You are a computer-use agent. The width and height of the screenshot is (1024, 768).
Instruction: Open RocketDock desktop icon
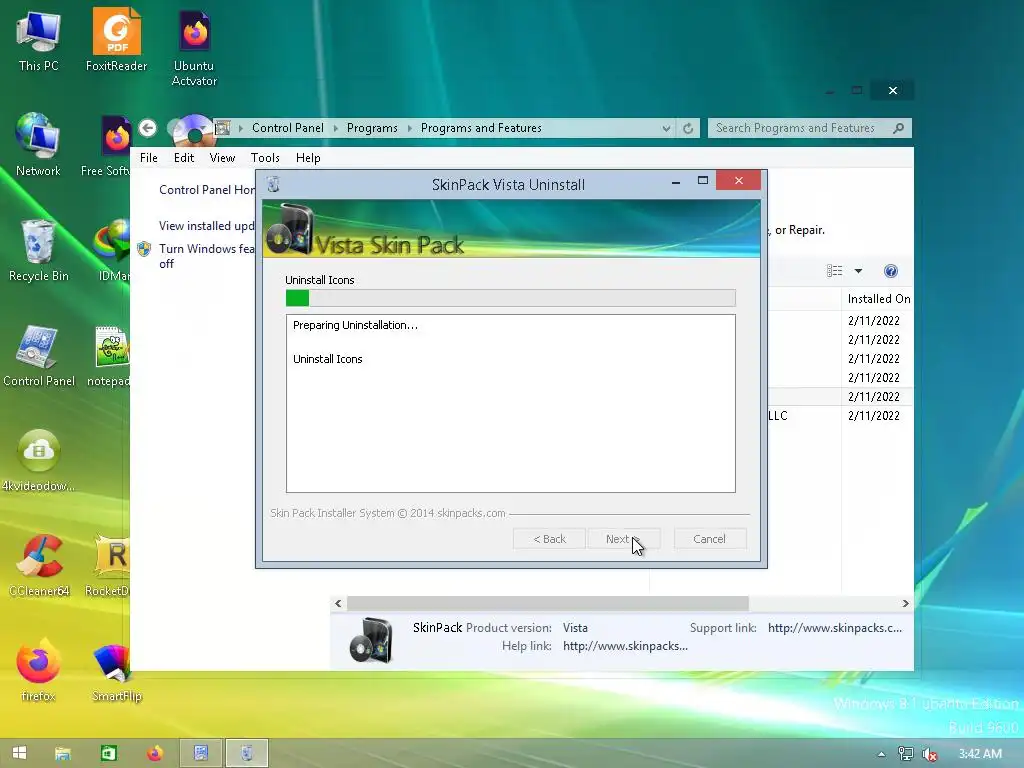coord(108,566)
